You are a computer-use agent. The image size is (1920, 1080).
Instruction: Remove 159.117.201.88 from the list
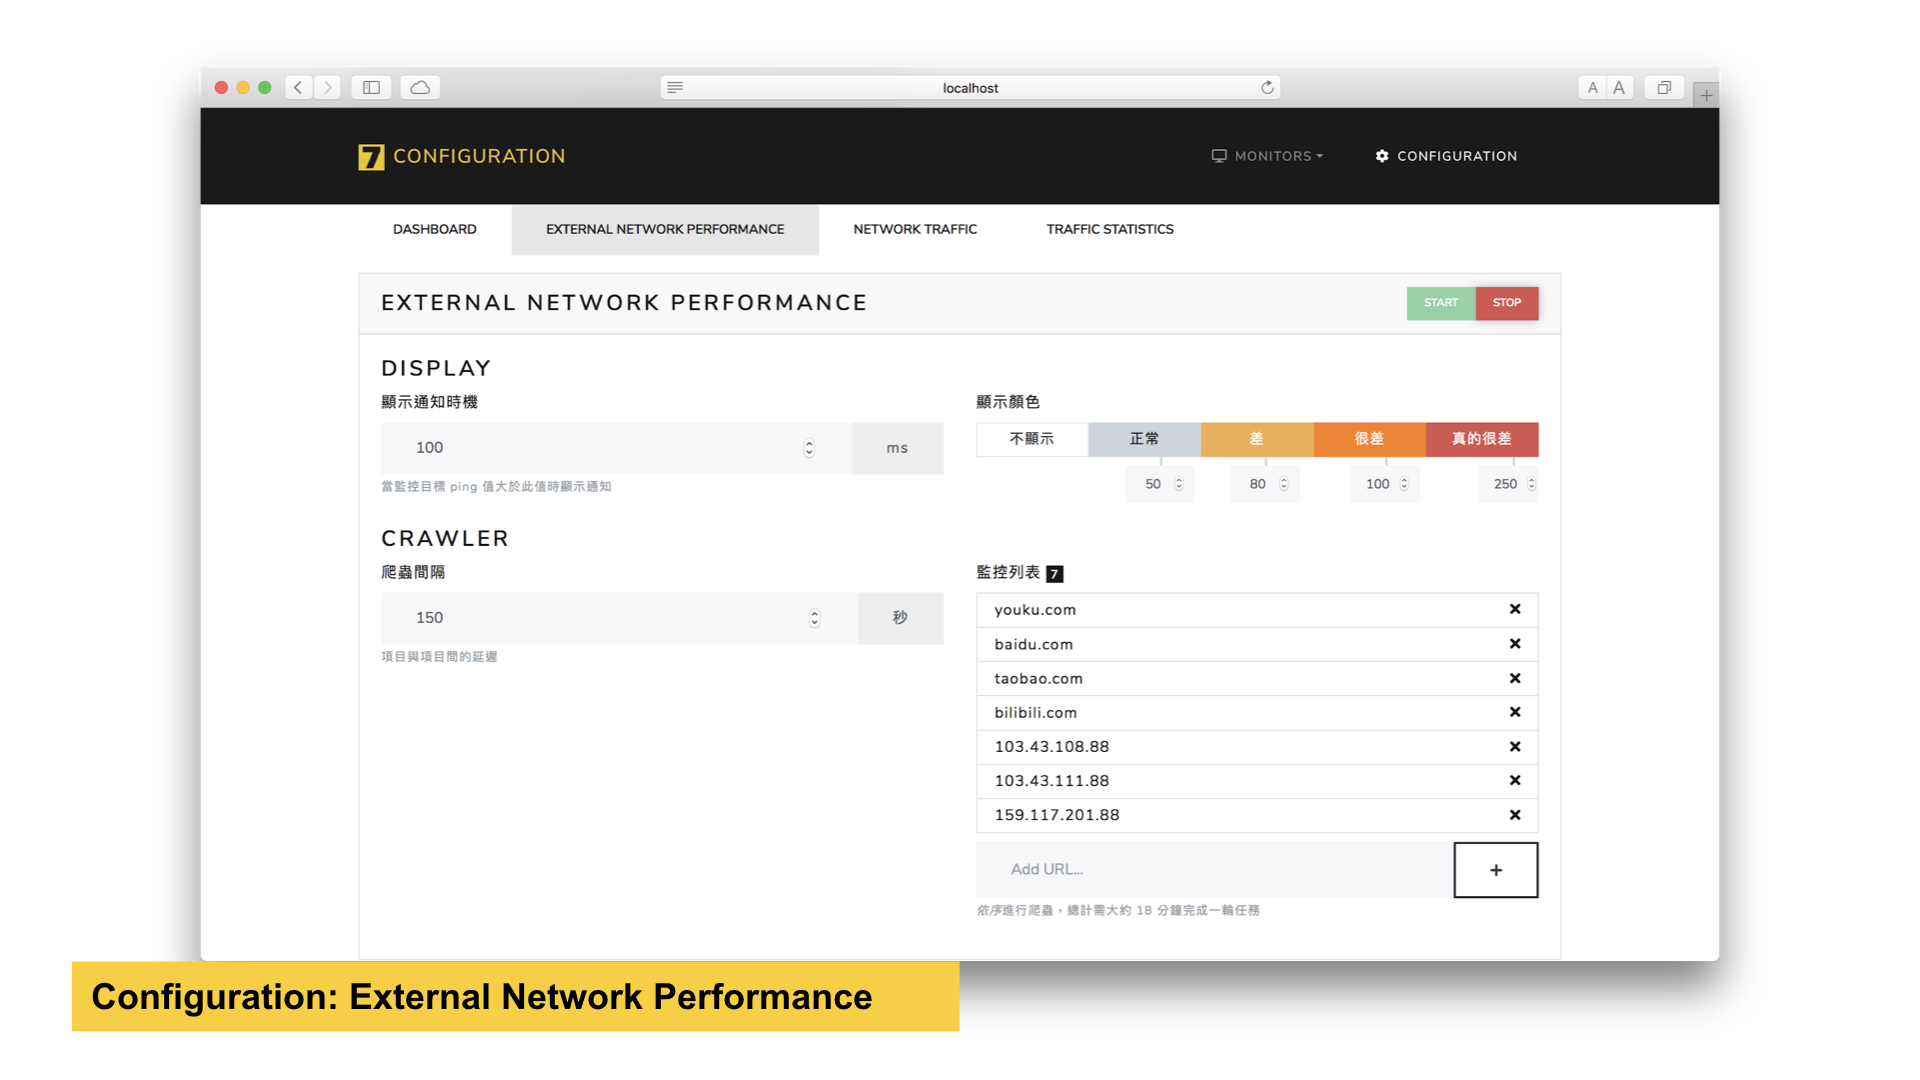click(x=1515, y=815)
